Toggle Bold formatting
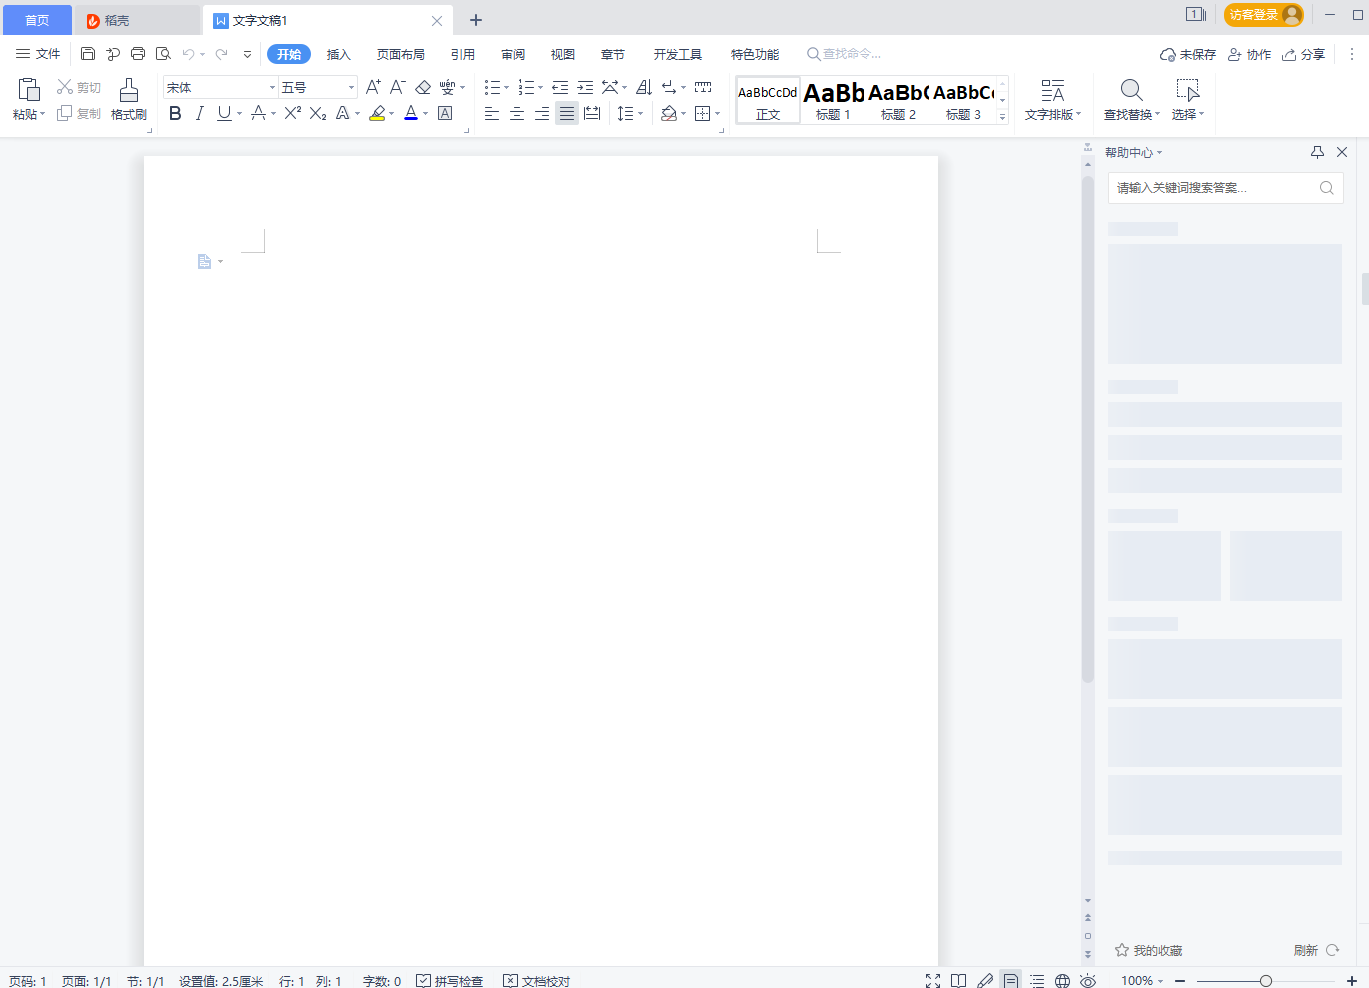Image resolution: width=1369 pixels, height=988 pixels. point(175,113)
